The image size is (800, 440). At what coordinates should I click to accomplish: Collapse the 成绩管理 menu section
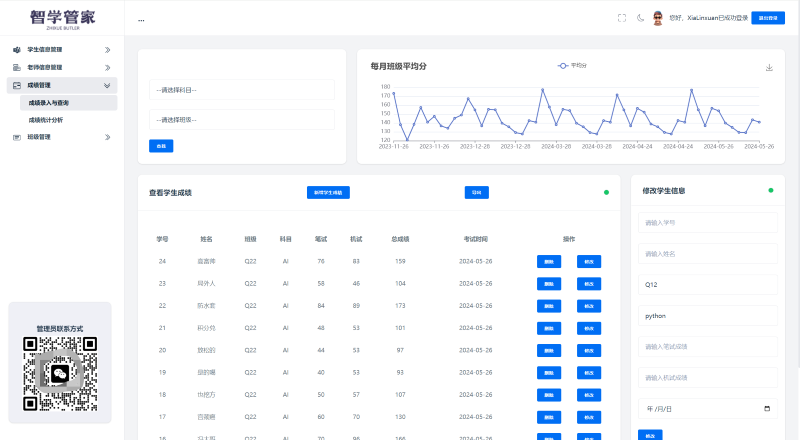point(107,85)
